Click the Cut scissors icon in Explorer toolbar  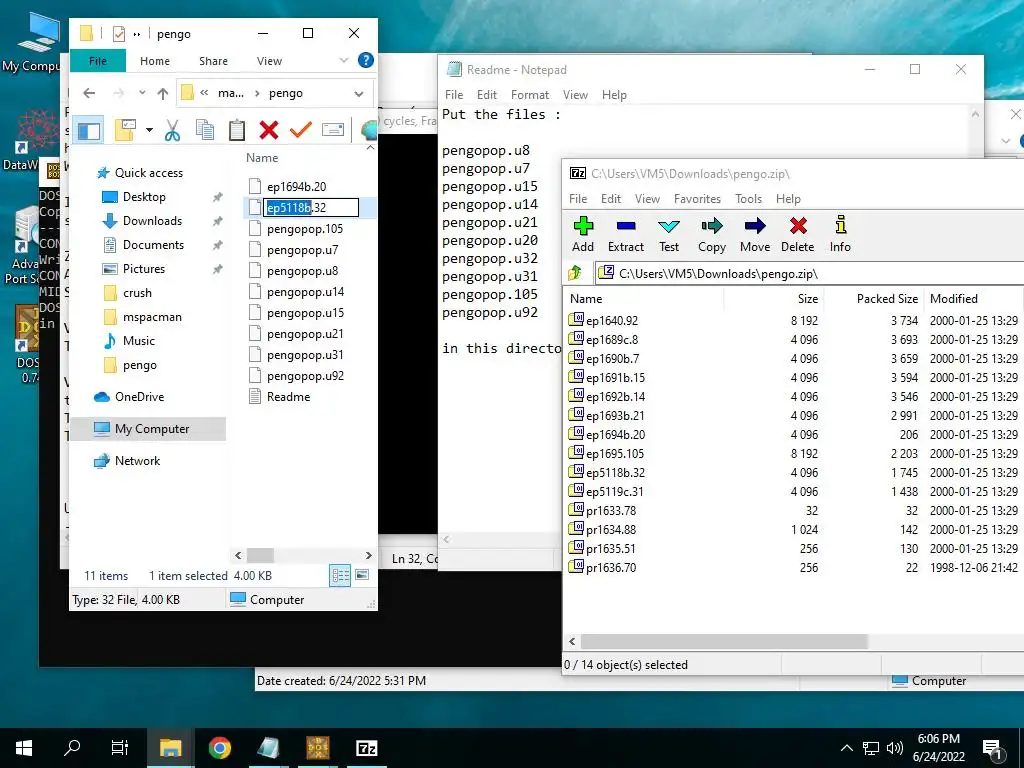[172, 130]
